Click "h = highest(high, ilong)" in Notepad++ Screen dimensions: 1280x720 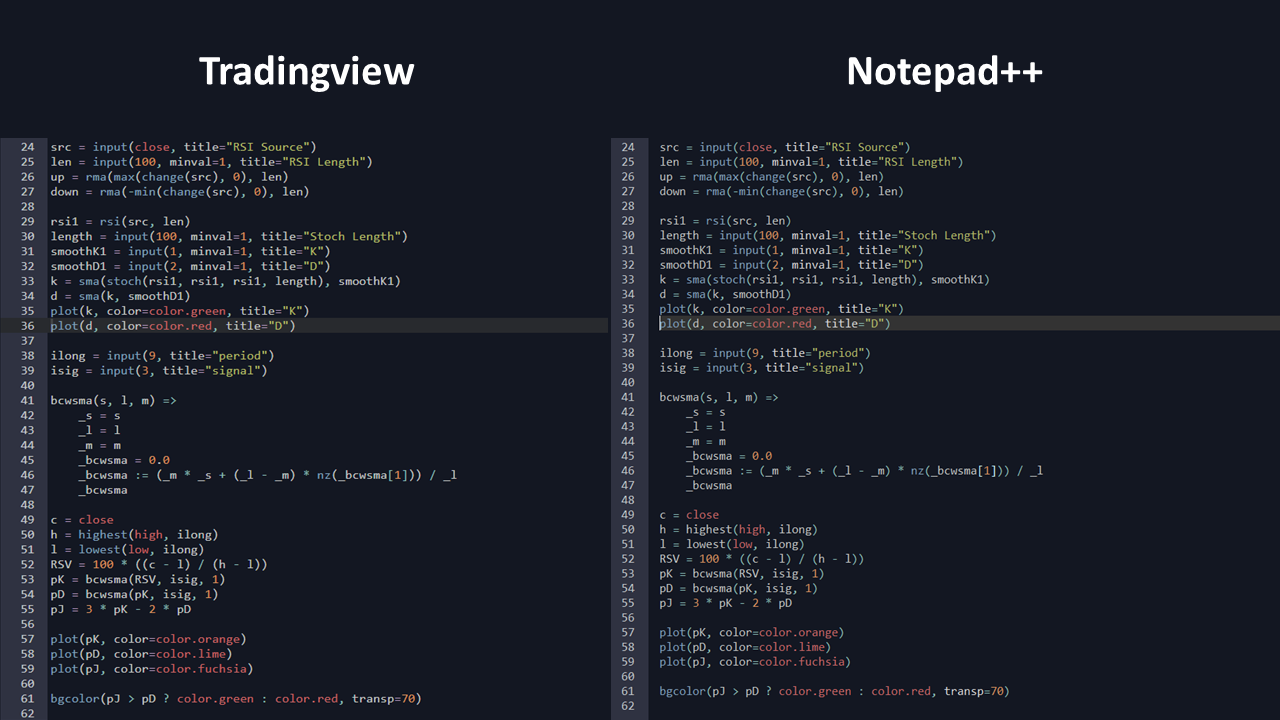[x=739, y=529]
